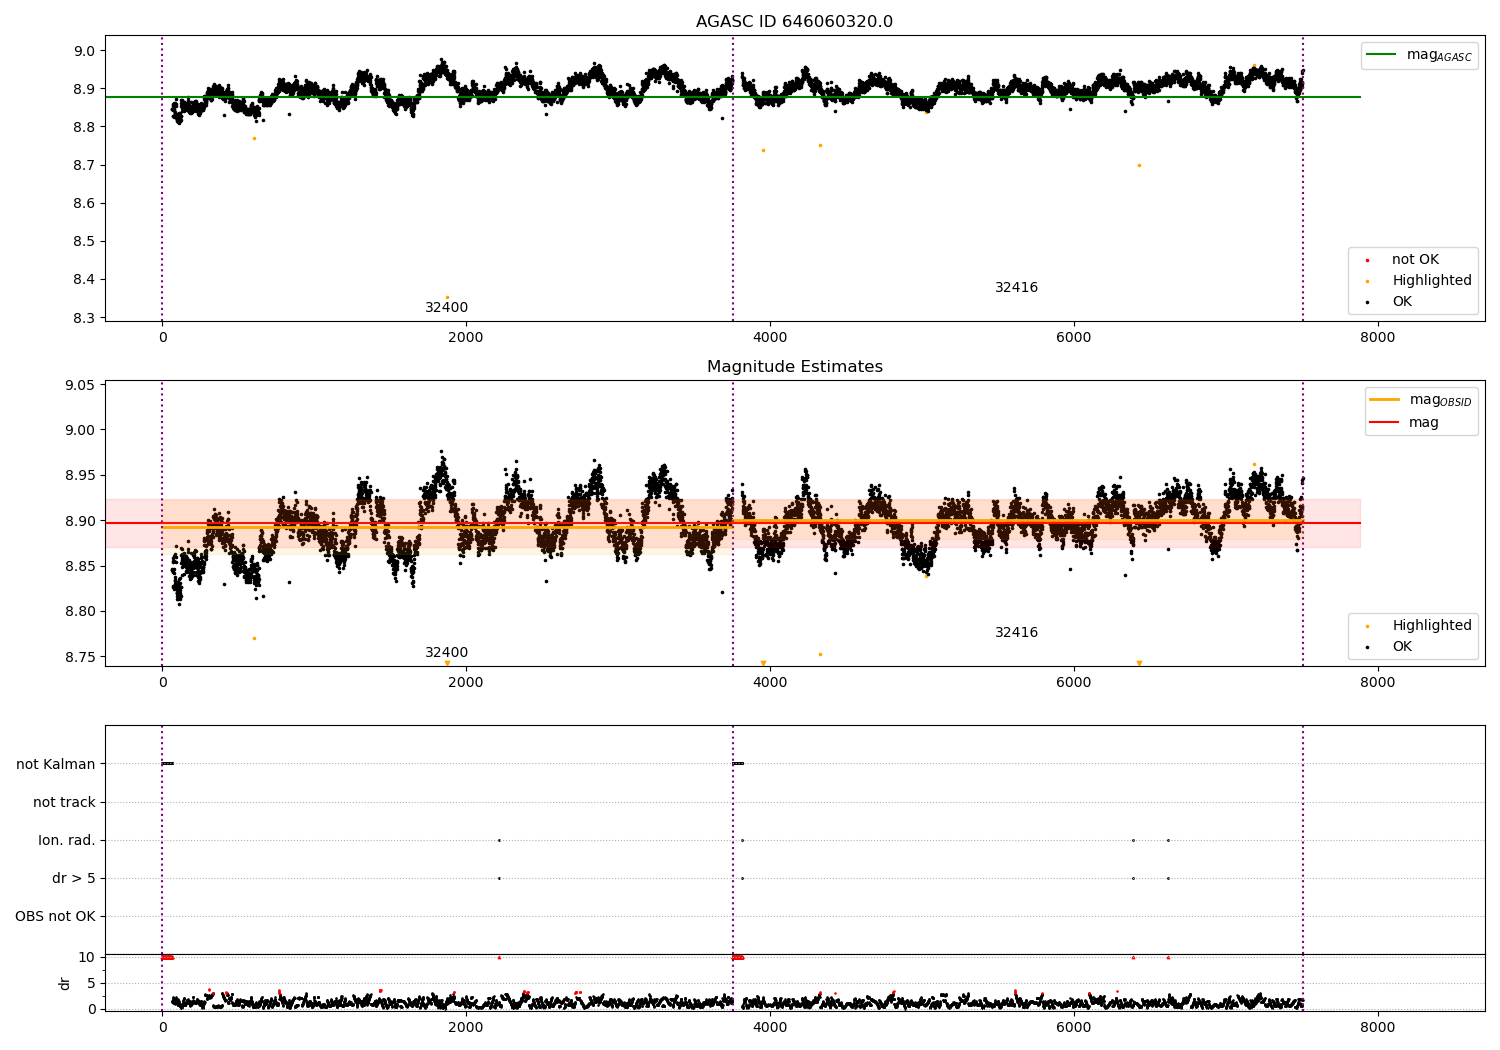
Task: Click the 32400 label in Magnitude Estimates plot
Action: tap(446, 653)
